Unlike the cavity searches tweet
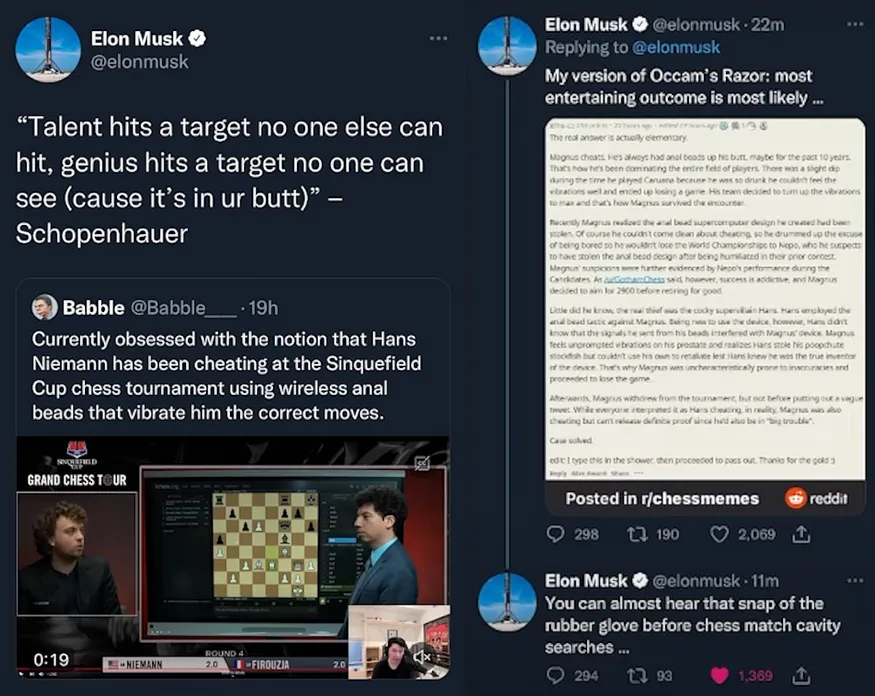The height and width of the screenshot is (696, 875). point(718,675)
